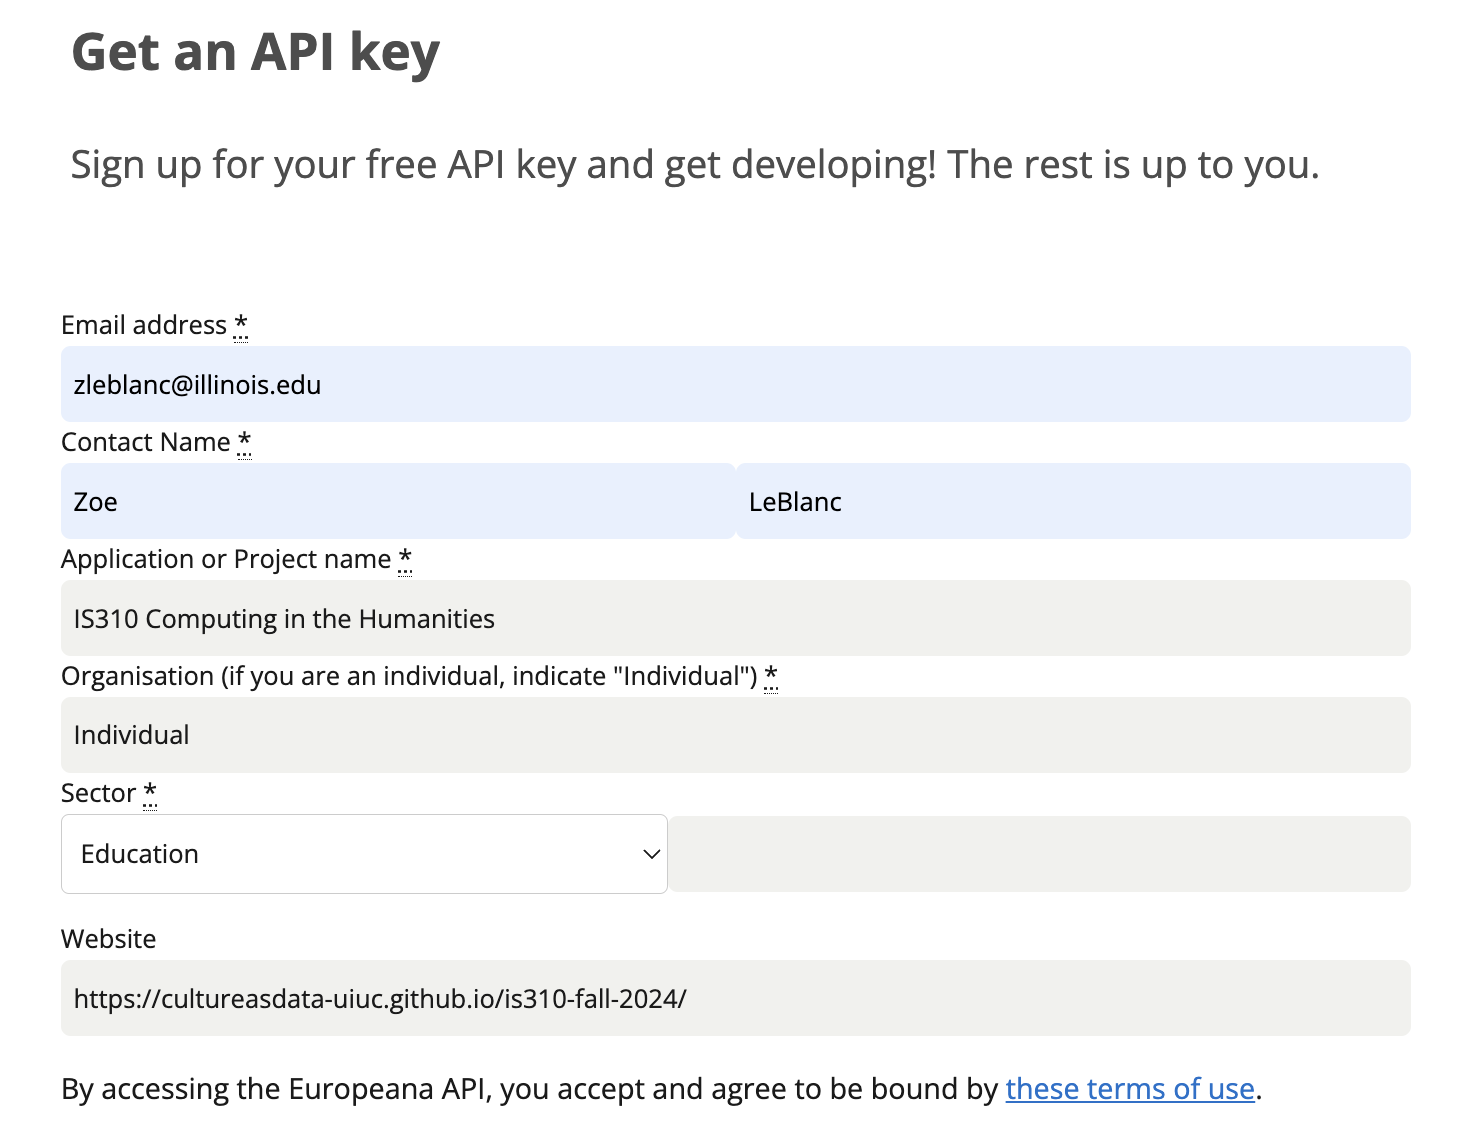Click the 'Contact Name' label text
This screenshot has height=1124, width=1458.
coord(146,442)
